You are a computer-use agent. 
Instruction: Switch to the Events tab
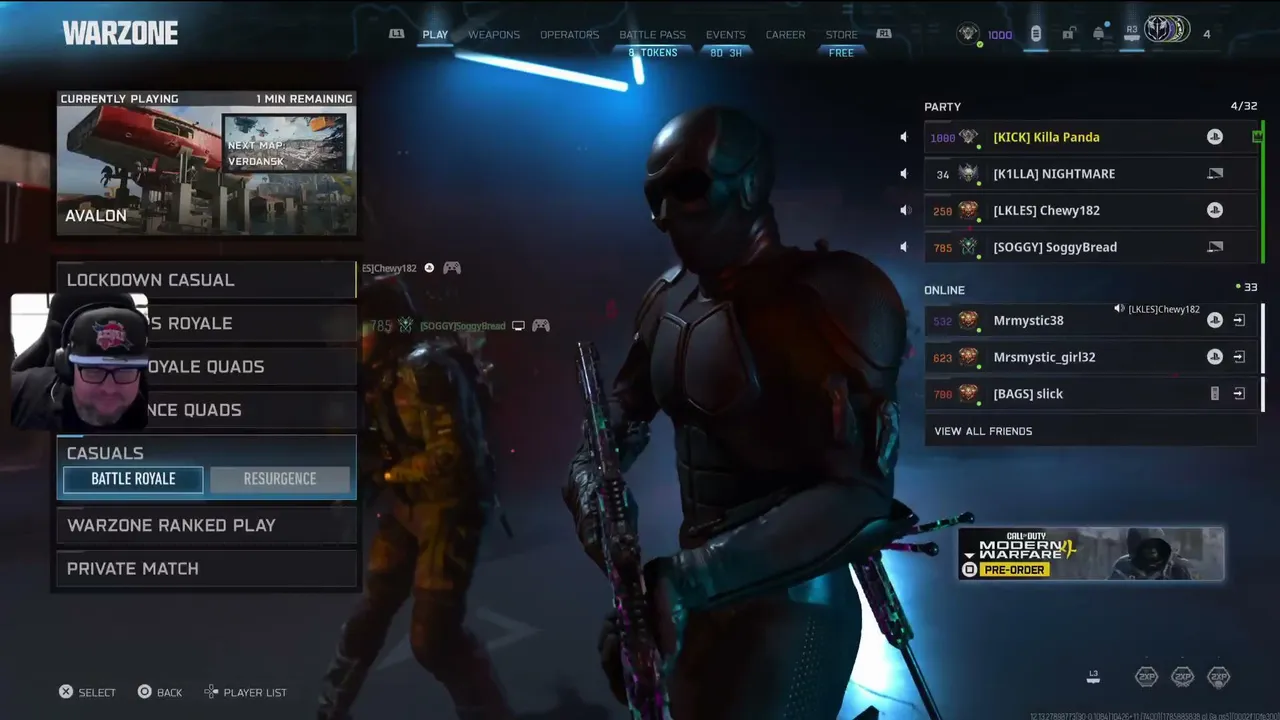tap(726, 35)
